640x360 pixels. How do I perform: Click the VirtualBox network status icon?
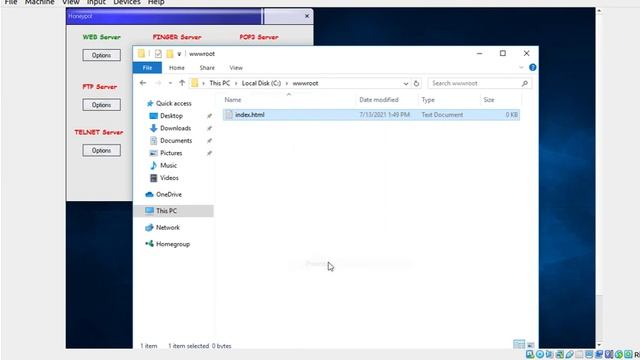pyautogui.click(x=560, y=354)
